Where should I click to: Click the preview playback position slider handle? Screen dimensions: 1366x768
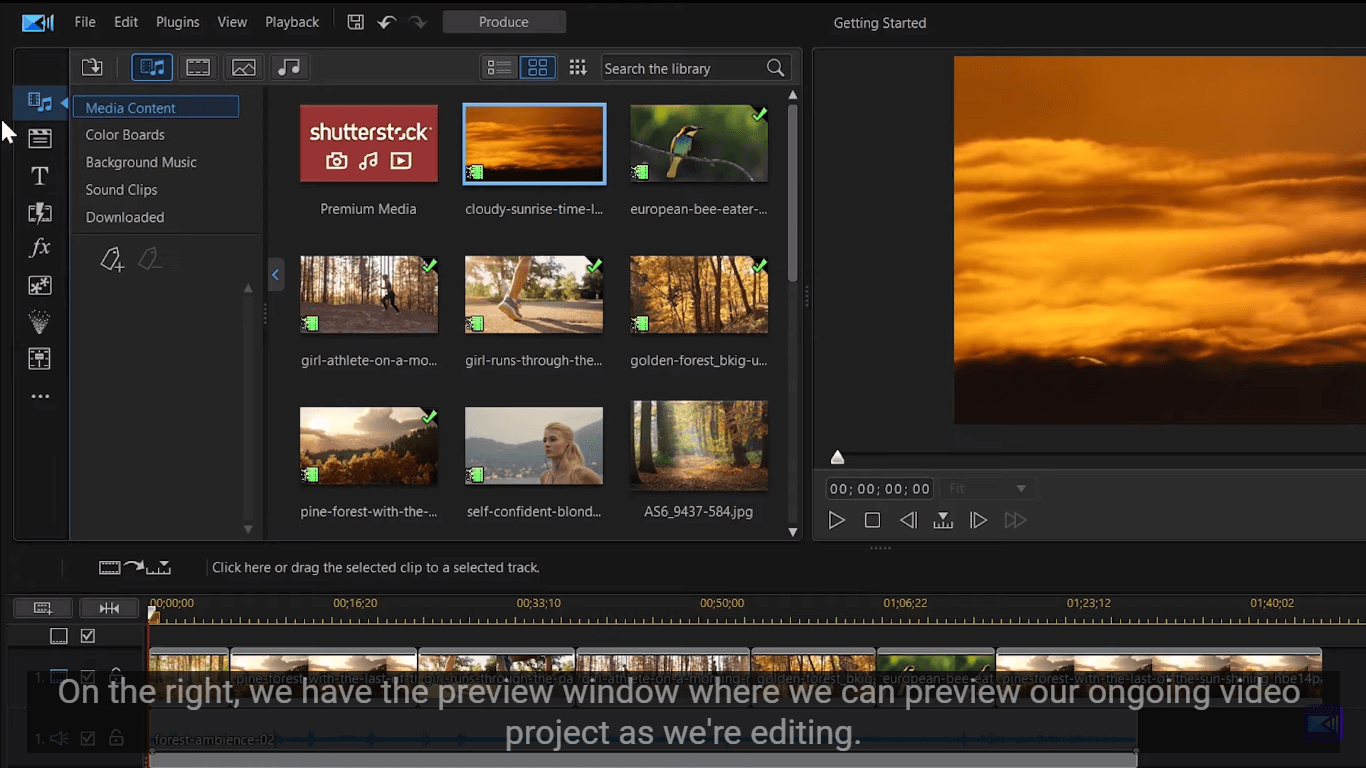[x=838, y=458]
